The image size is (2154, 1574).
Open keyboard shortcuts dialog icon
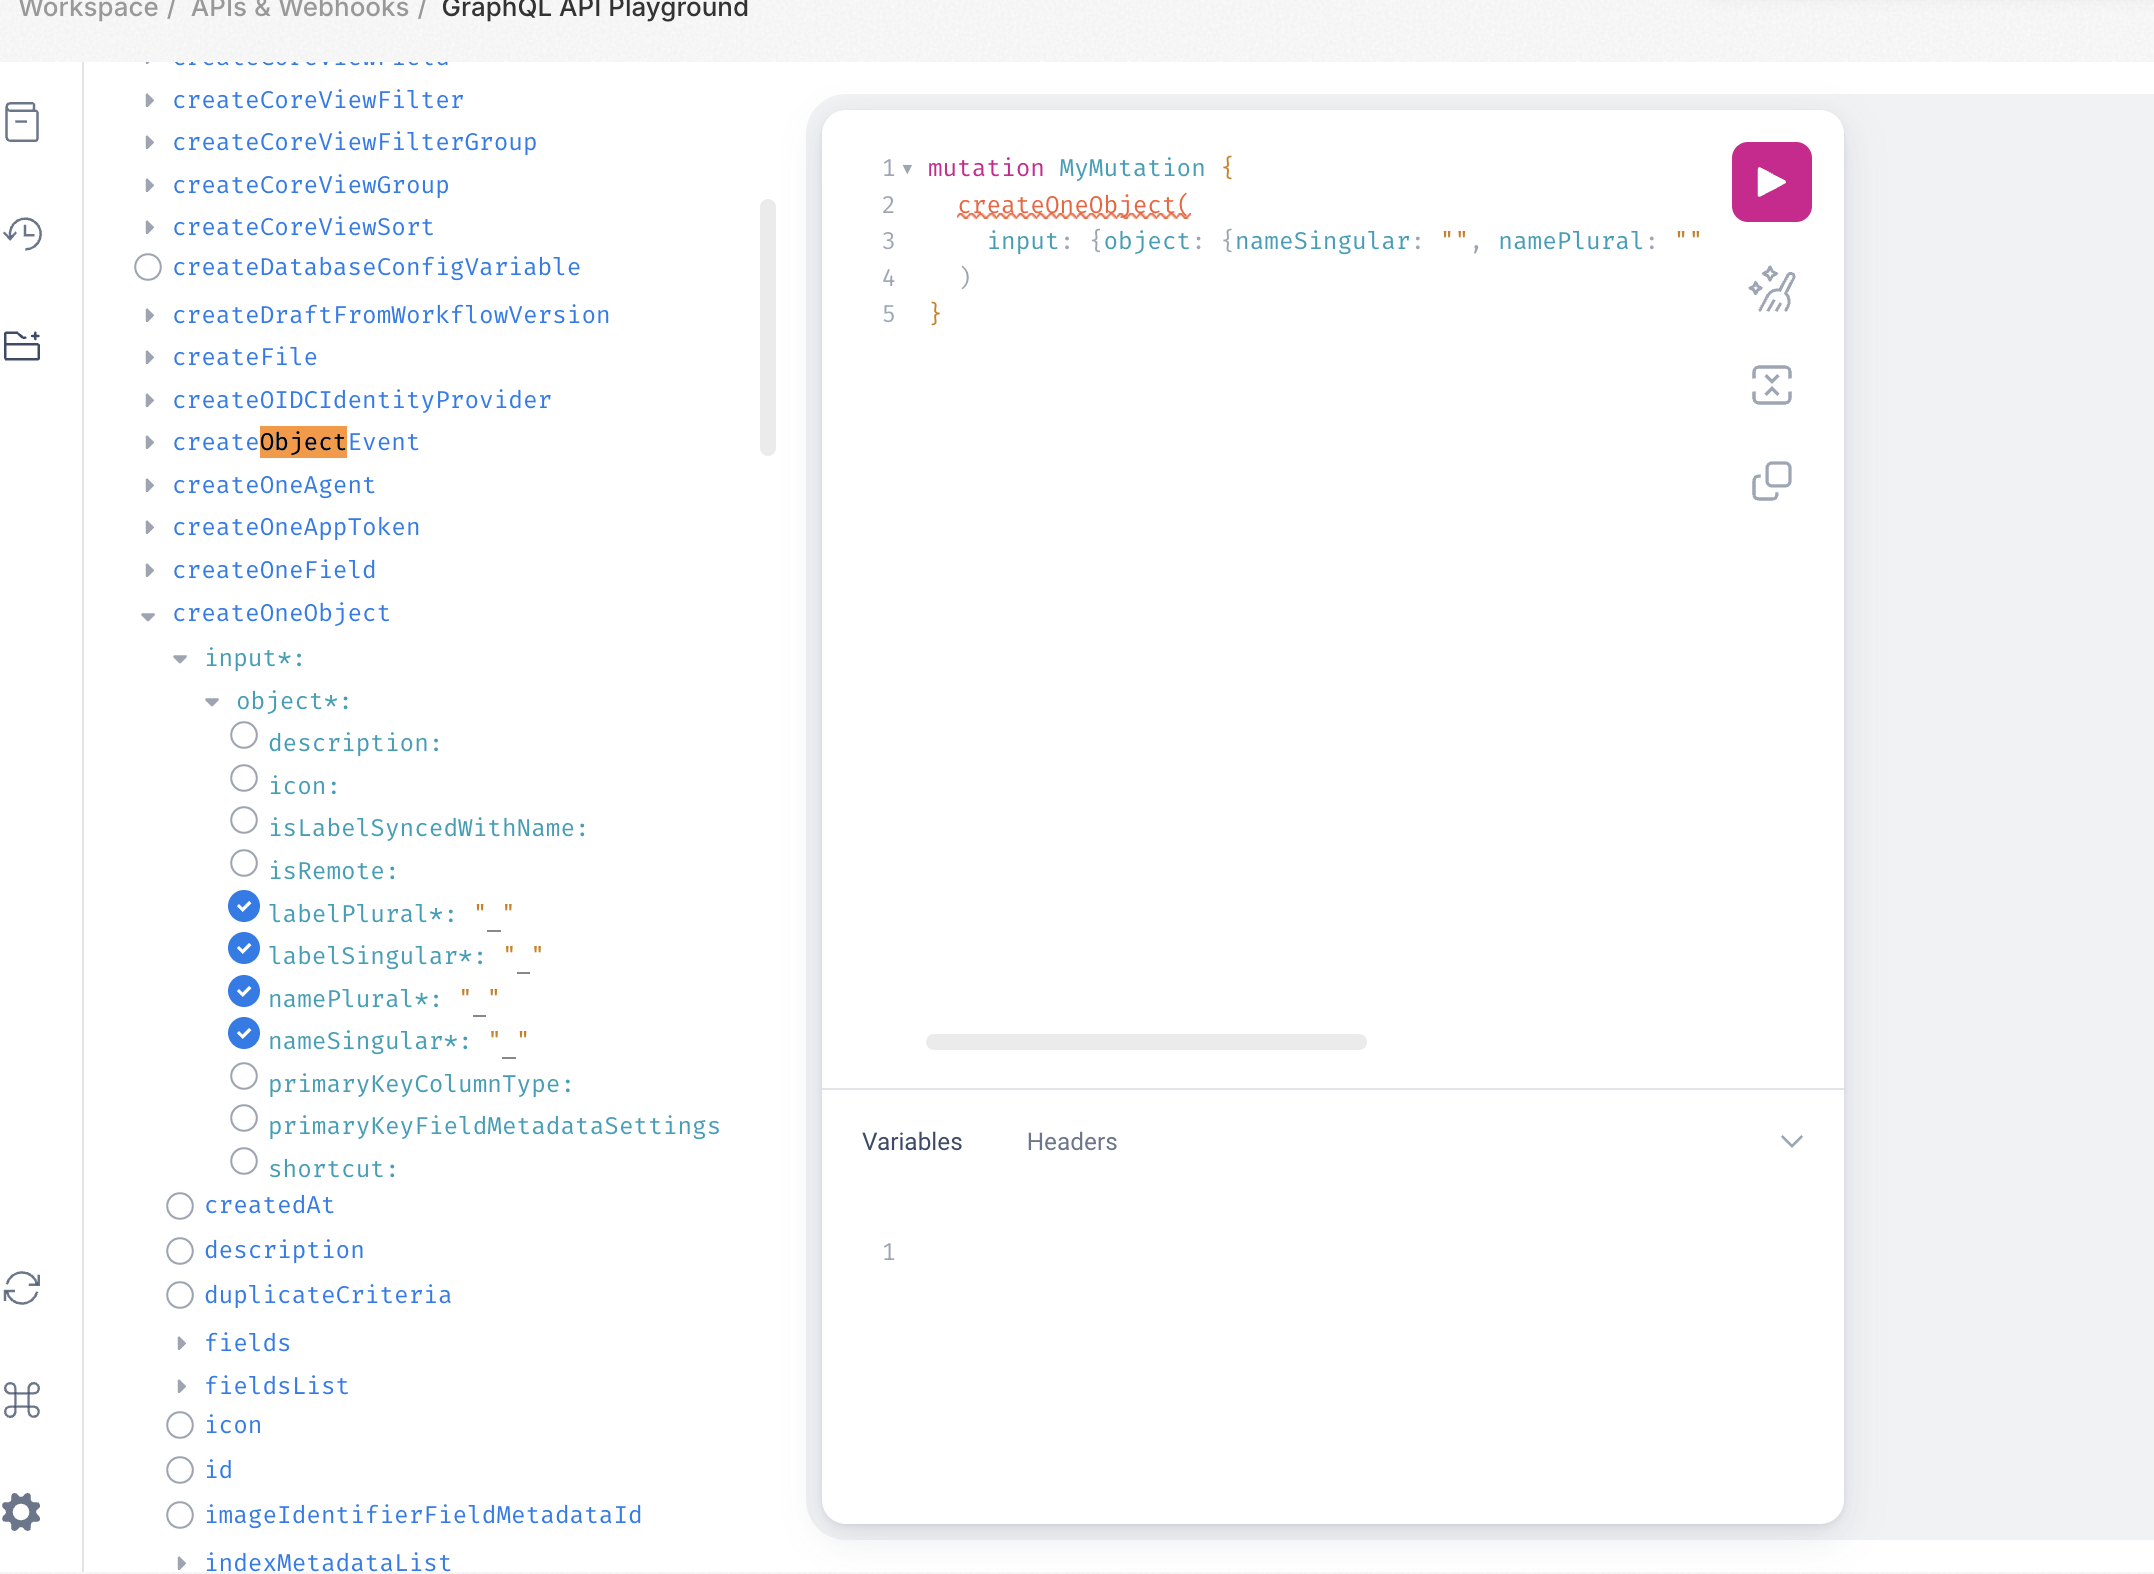pyautogui.click(x=22, y=1400)
